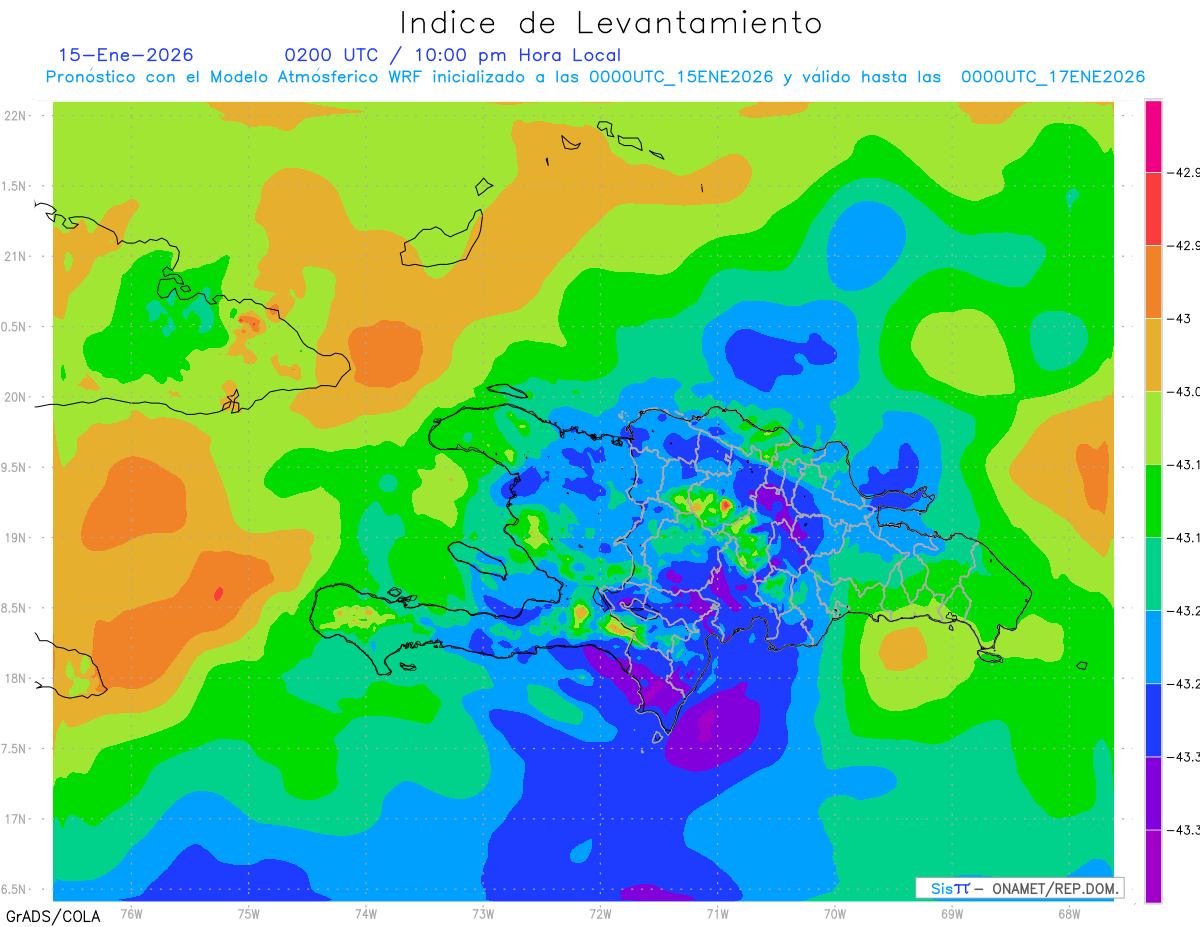
Task: Click the magenta swatch in the color scale
Action: pos(1153,136)
